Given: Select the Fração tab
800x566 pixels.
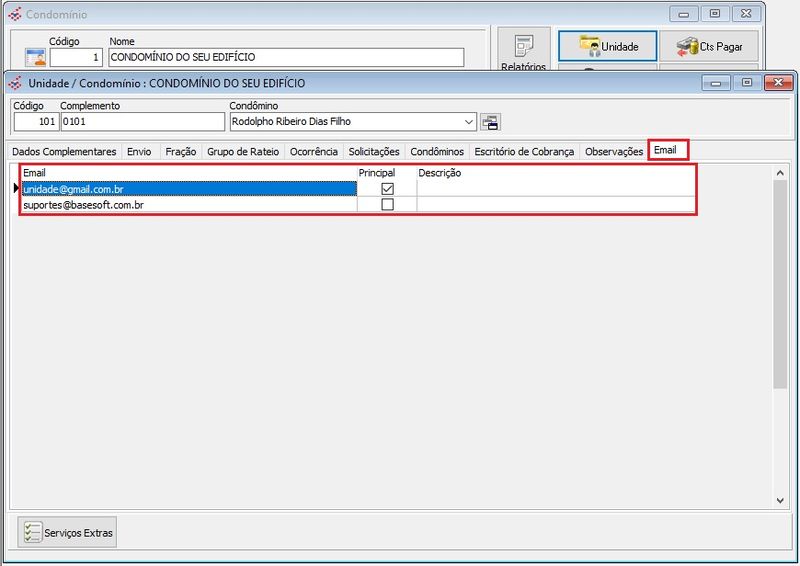Looking at the screenshot, I should [180, 151].
